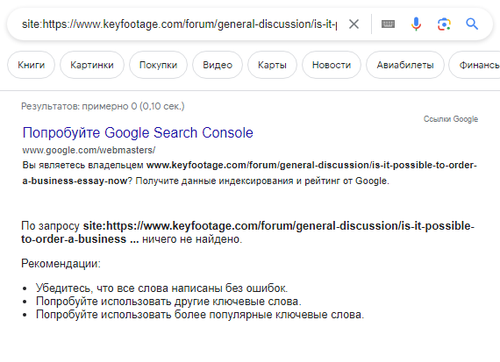This screenshot has width=500, height=362.
Task: Open Попробуйте Google Search Console link
Action: [138, 133]
